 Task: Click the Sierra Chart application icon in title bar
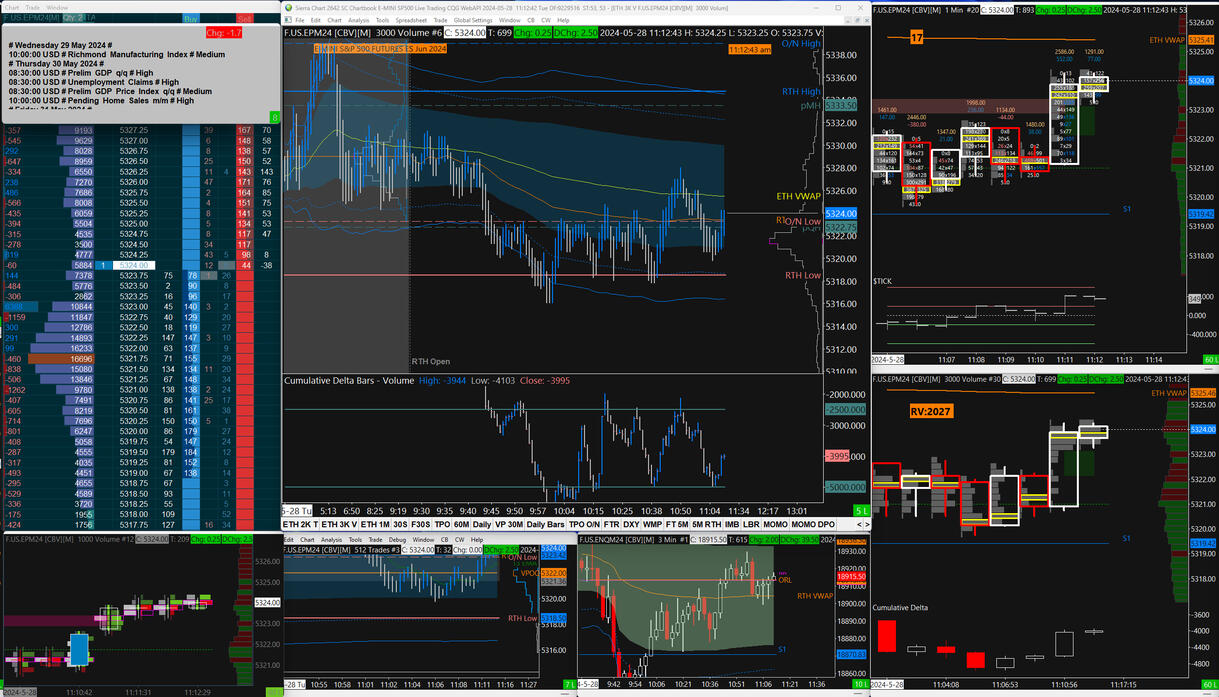coord(288,6)
